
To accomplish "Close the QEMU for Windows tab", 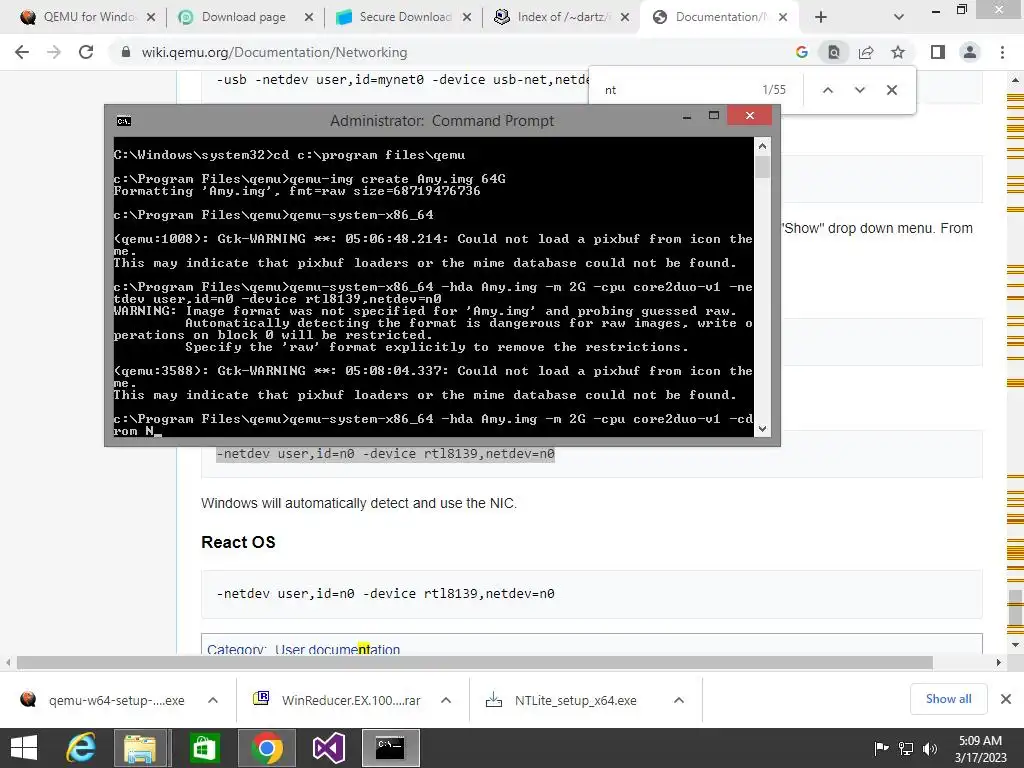I will click(x=151, y=17).
